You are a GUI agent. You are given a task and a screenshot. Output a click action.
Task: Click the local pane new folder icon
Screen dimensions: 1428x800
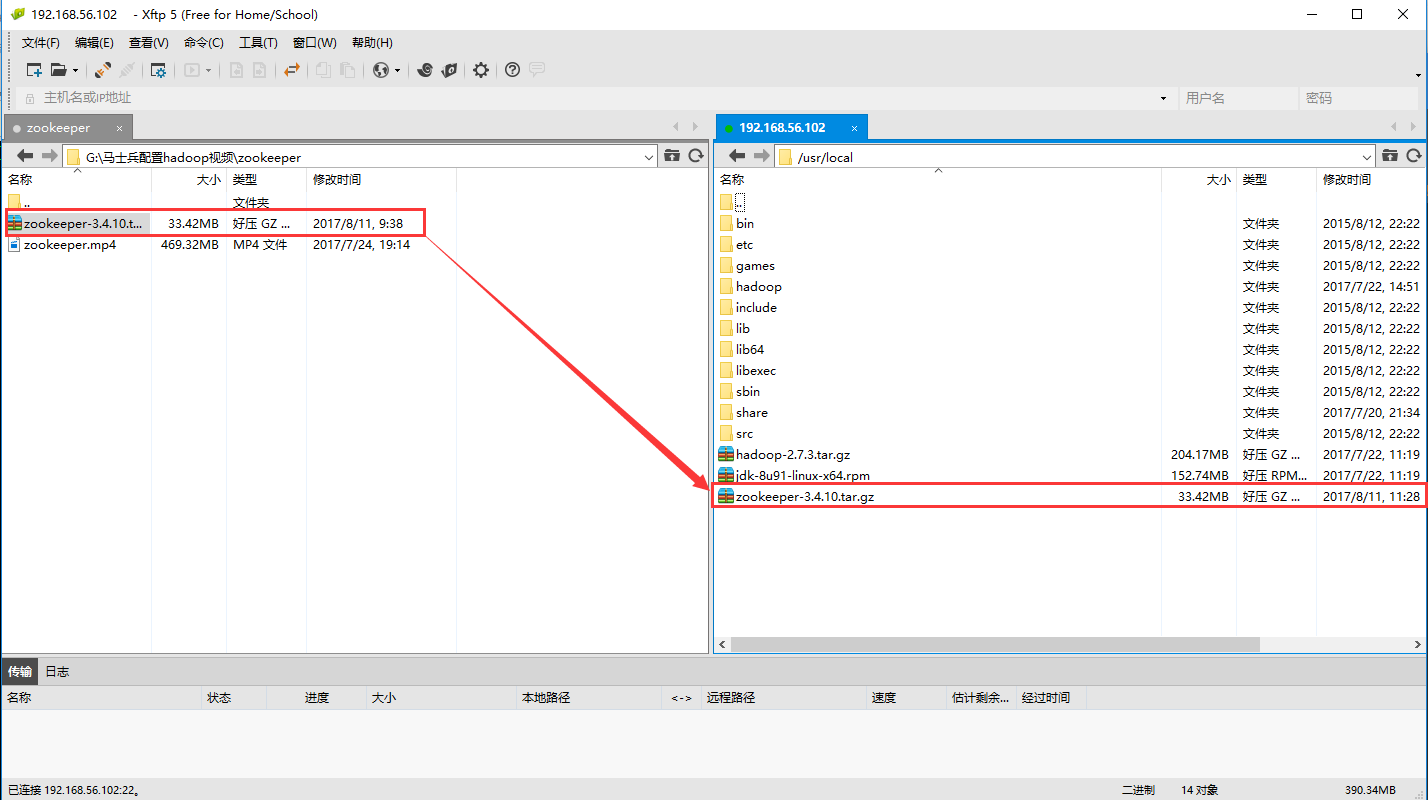672,156
